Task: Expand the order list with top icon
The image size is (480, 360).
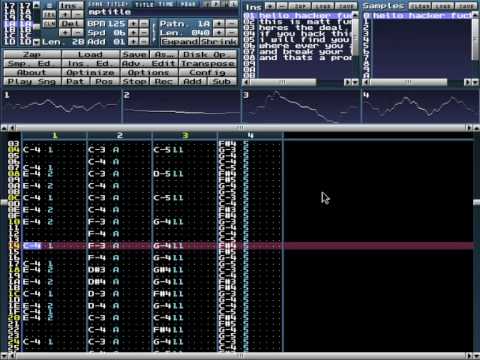Action: point(49,6)
